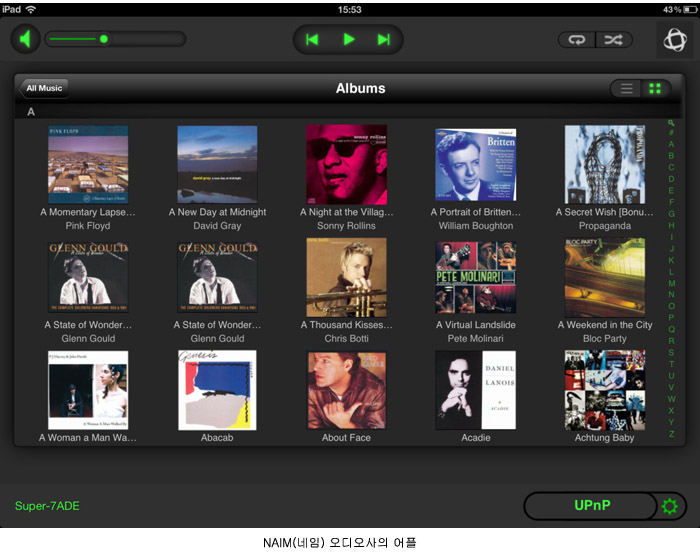The image size is (700, 558).
Task: Switch to grid view
Action: 655,88
